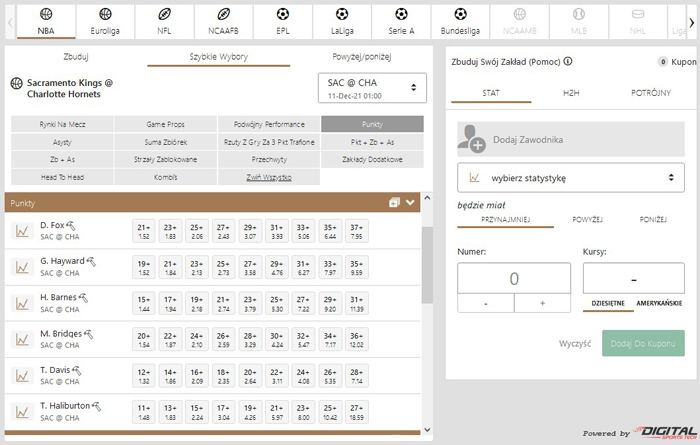
Task: Click the hammer icon beside G. Hayward
Action: click(91, 261)
